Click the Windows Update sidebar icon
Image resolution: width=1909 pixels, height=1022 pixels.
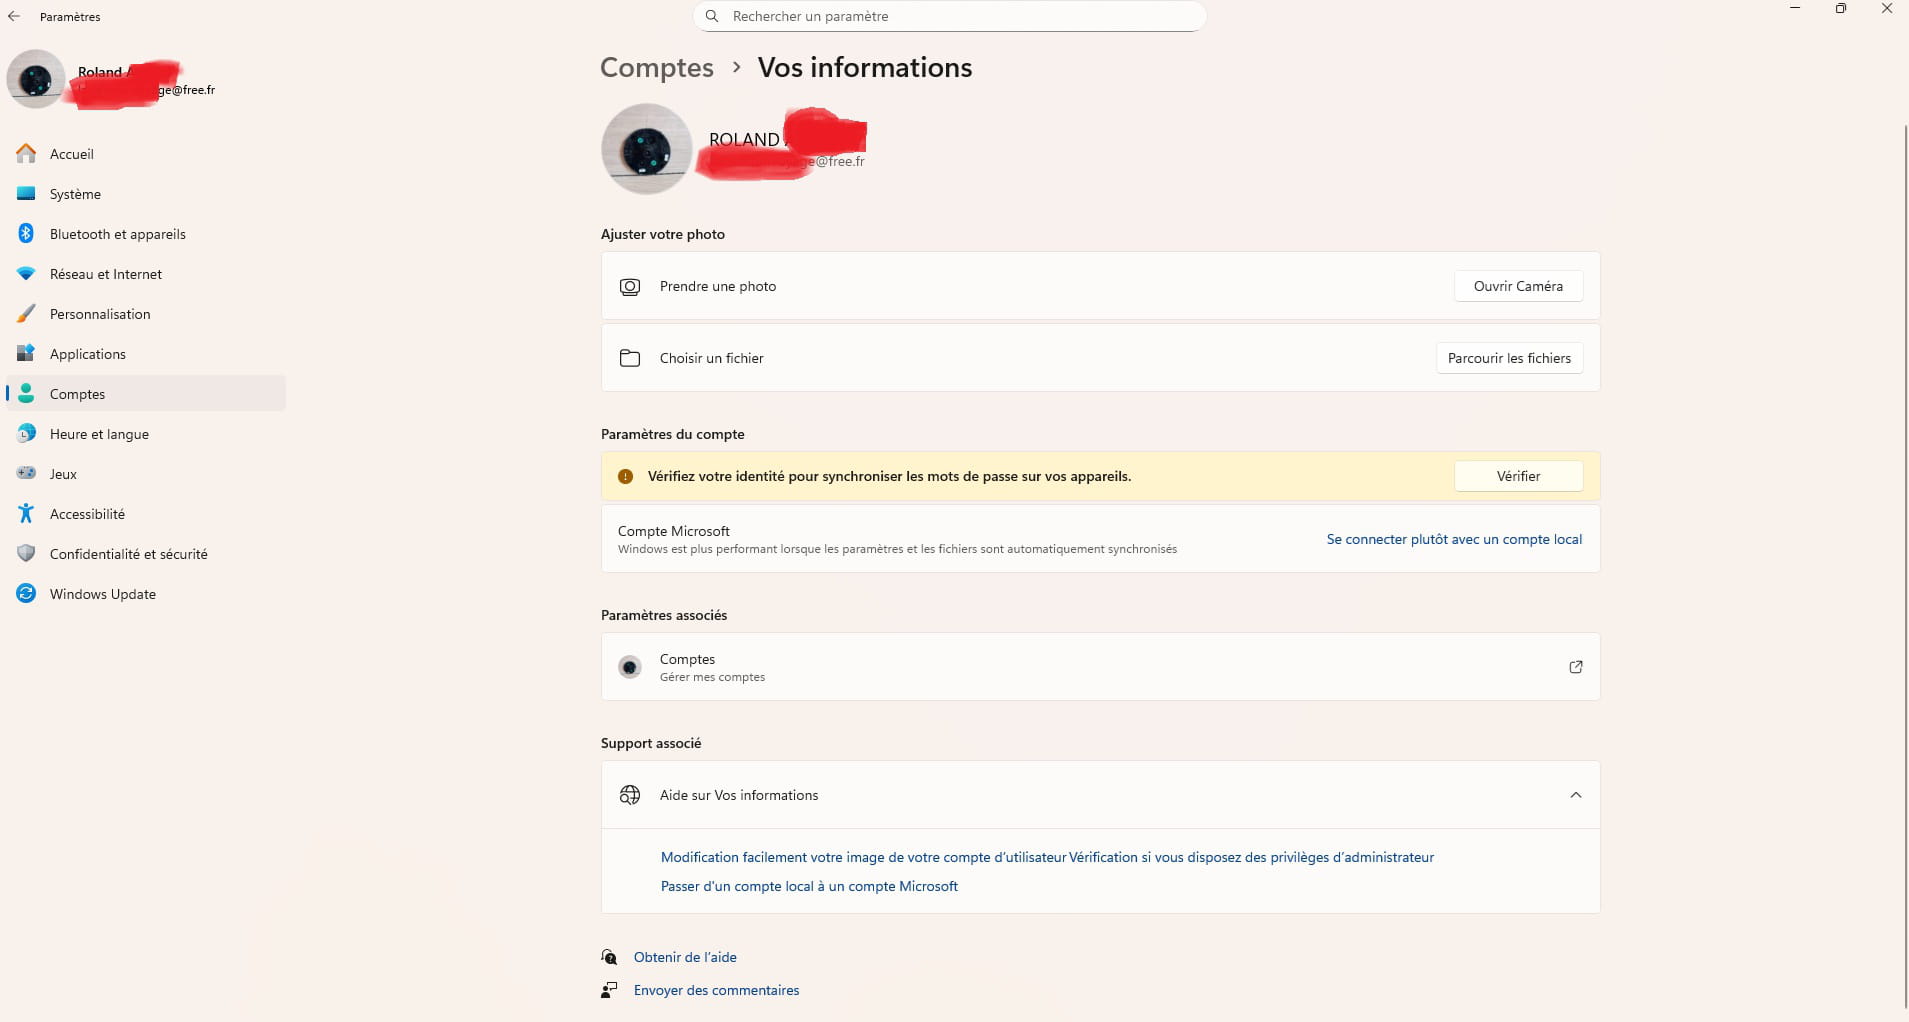(26, 593)
